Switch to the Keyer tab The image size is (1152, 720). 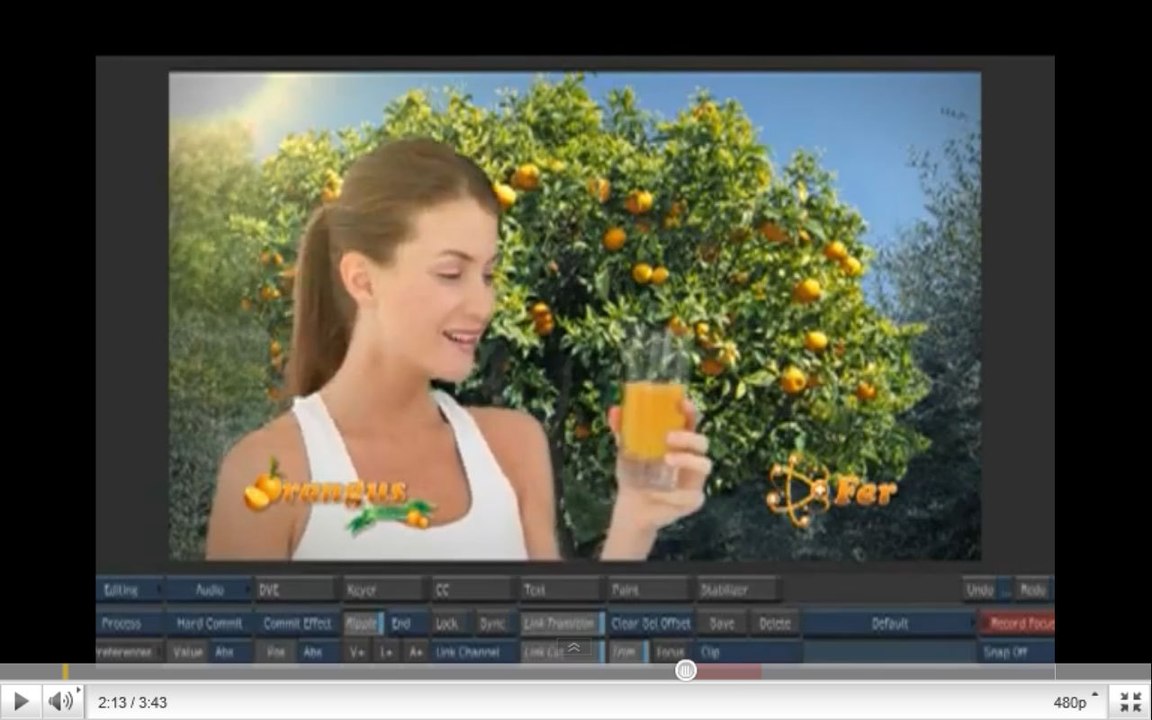click(384, 589)
